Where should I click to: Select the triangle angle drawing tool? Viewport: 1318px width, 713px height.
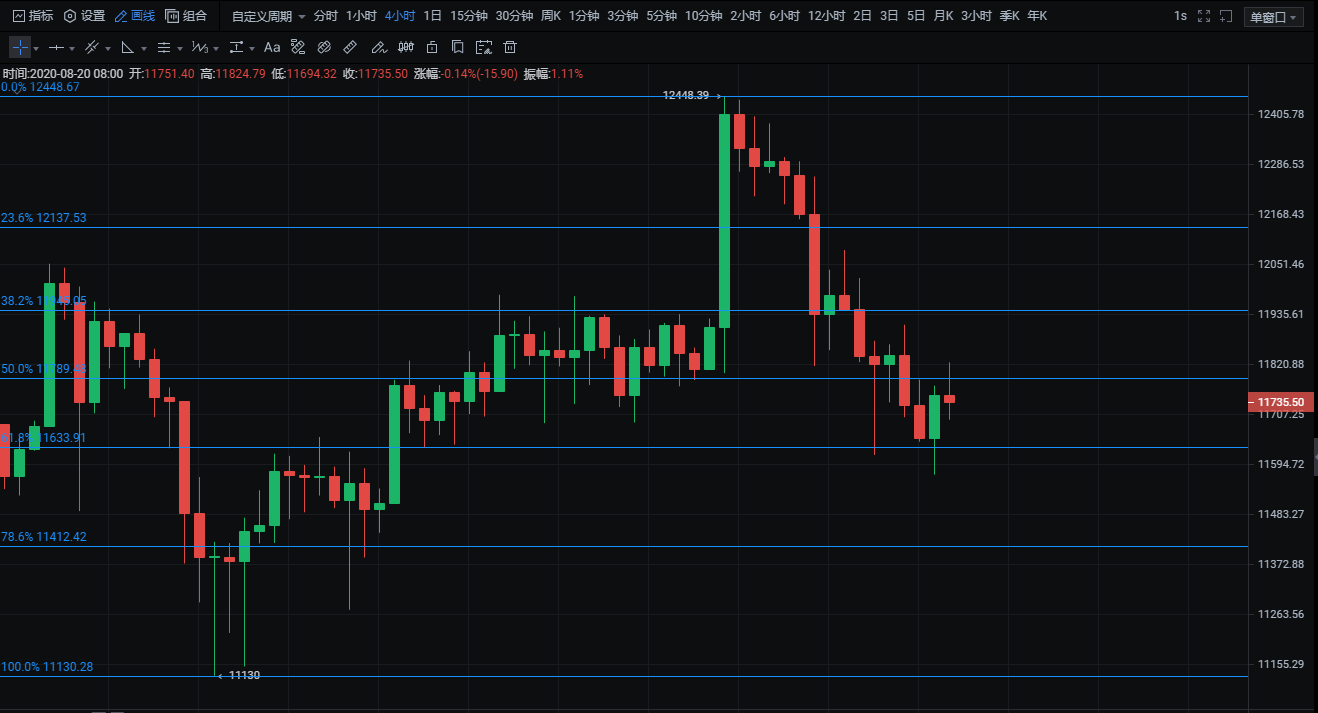point(127,47)
